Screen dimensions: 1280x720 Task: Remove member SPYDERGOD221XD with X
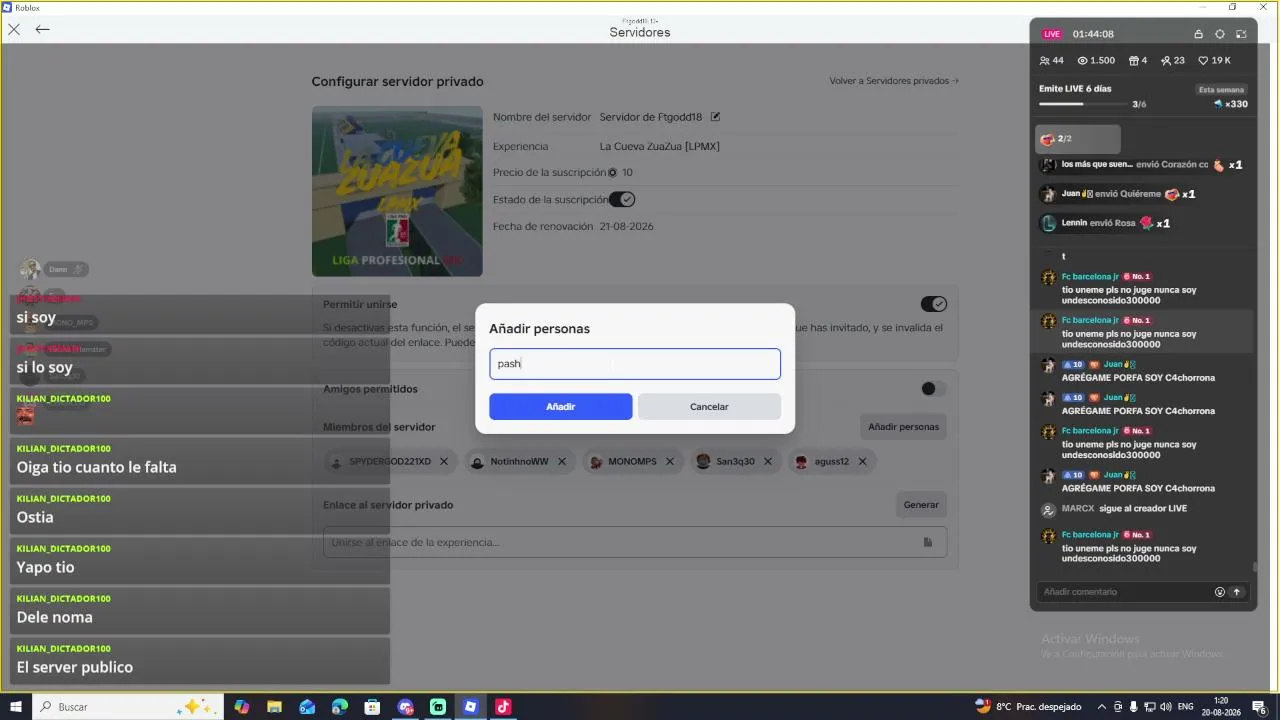coord(444,461)
